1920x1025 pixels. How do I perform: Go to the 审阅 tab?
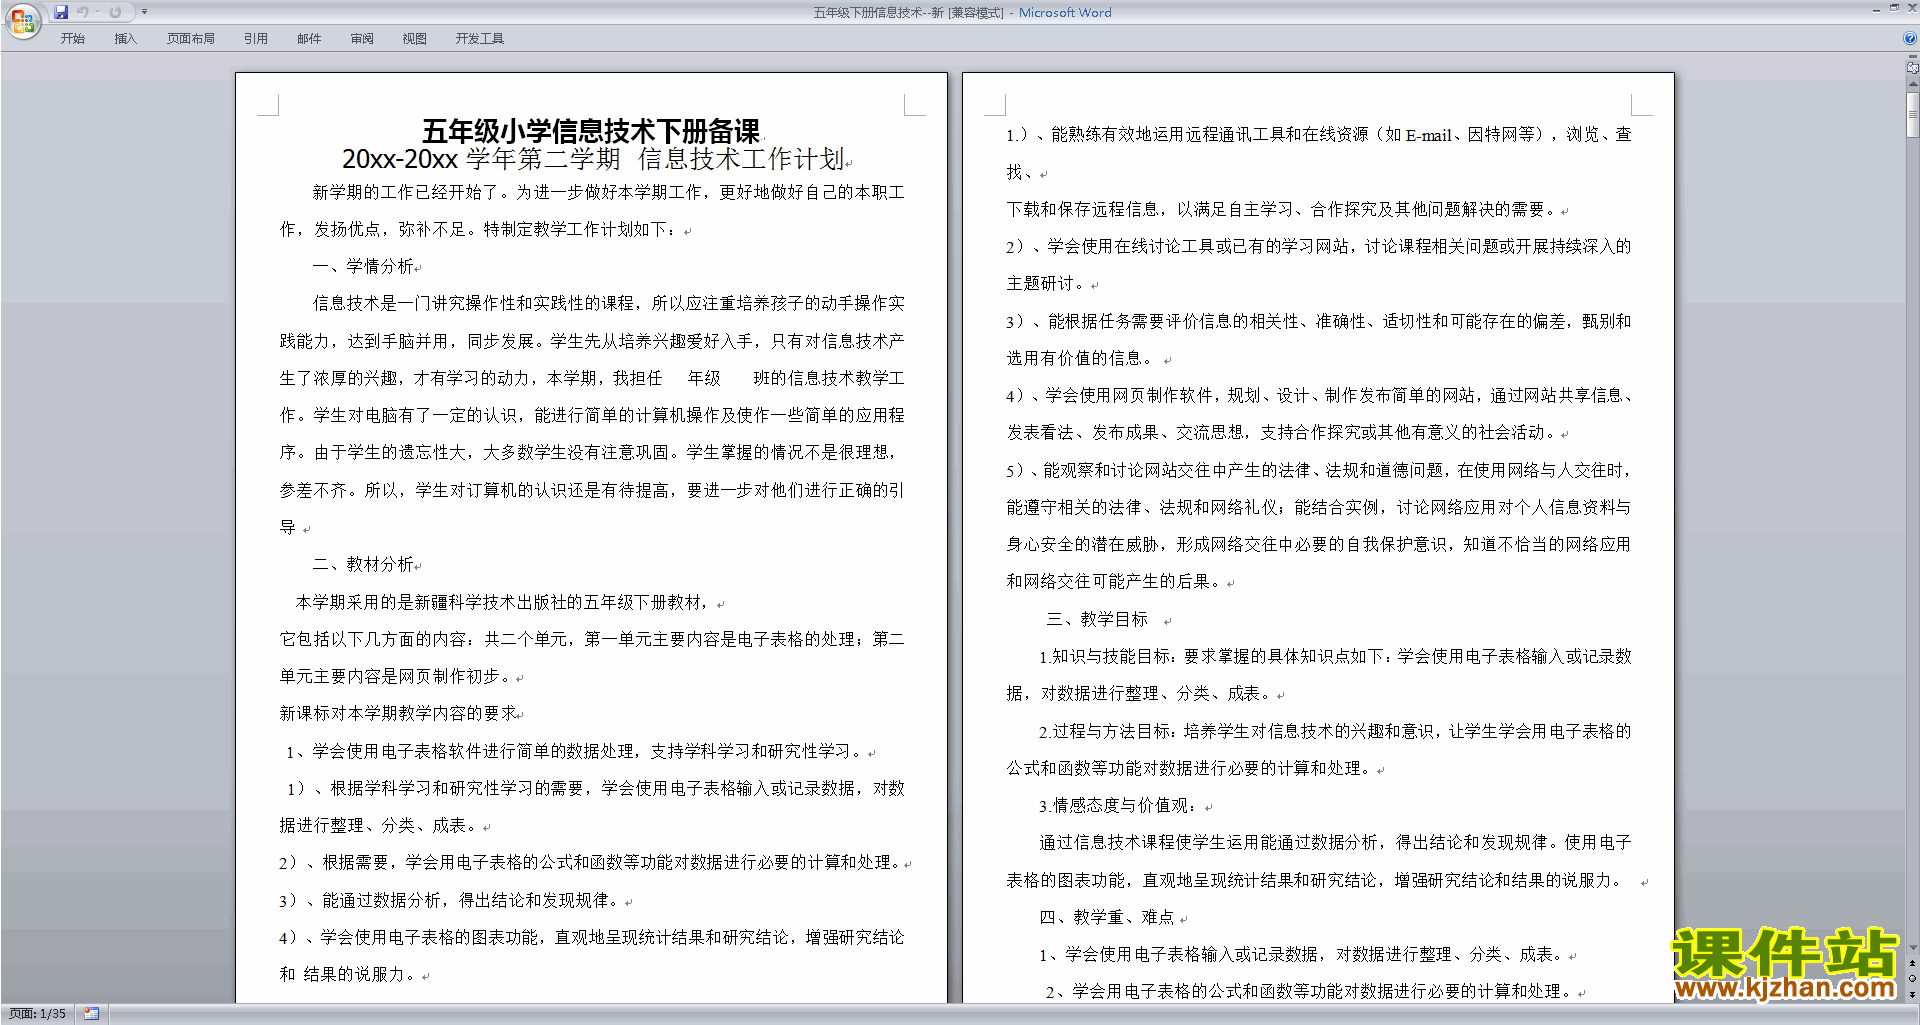(x=362, y=38)
